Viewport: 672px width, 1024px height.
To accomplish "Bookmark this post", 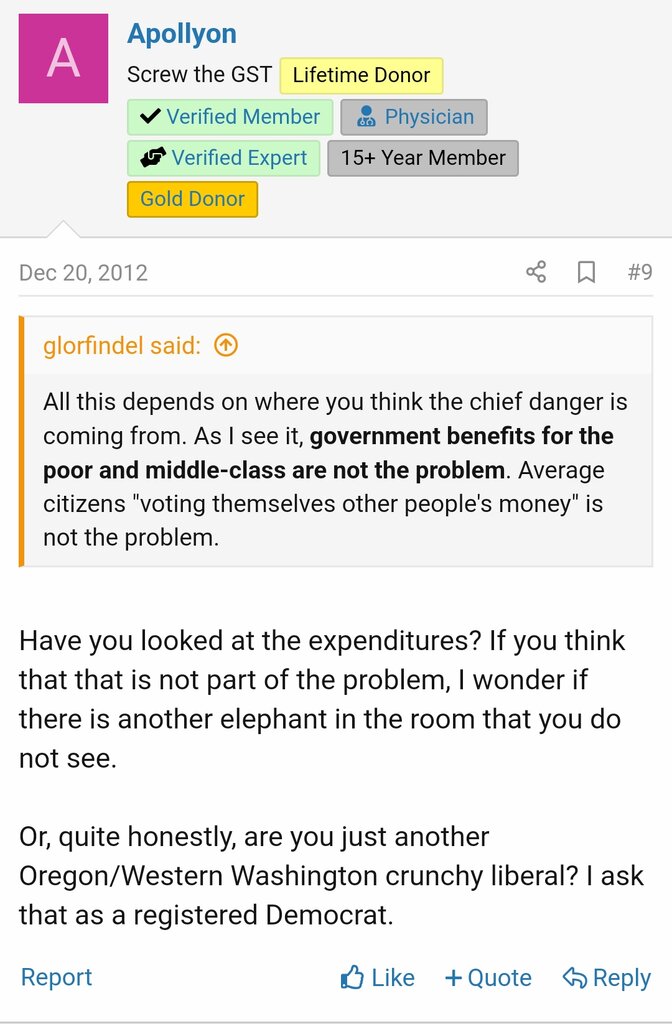I will tap(587, 272).
